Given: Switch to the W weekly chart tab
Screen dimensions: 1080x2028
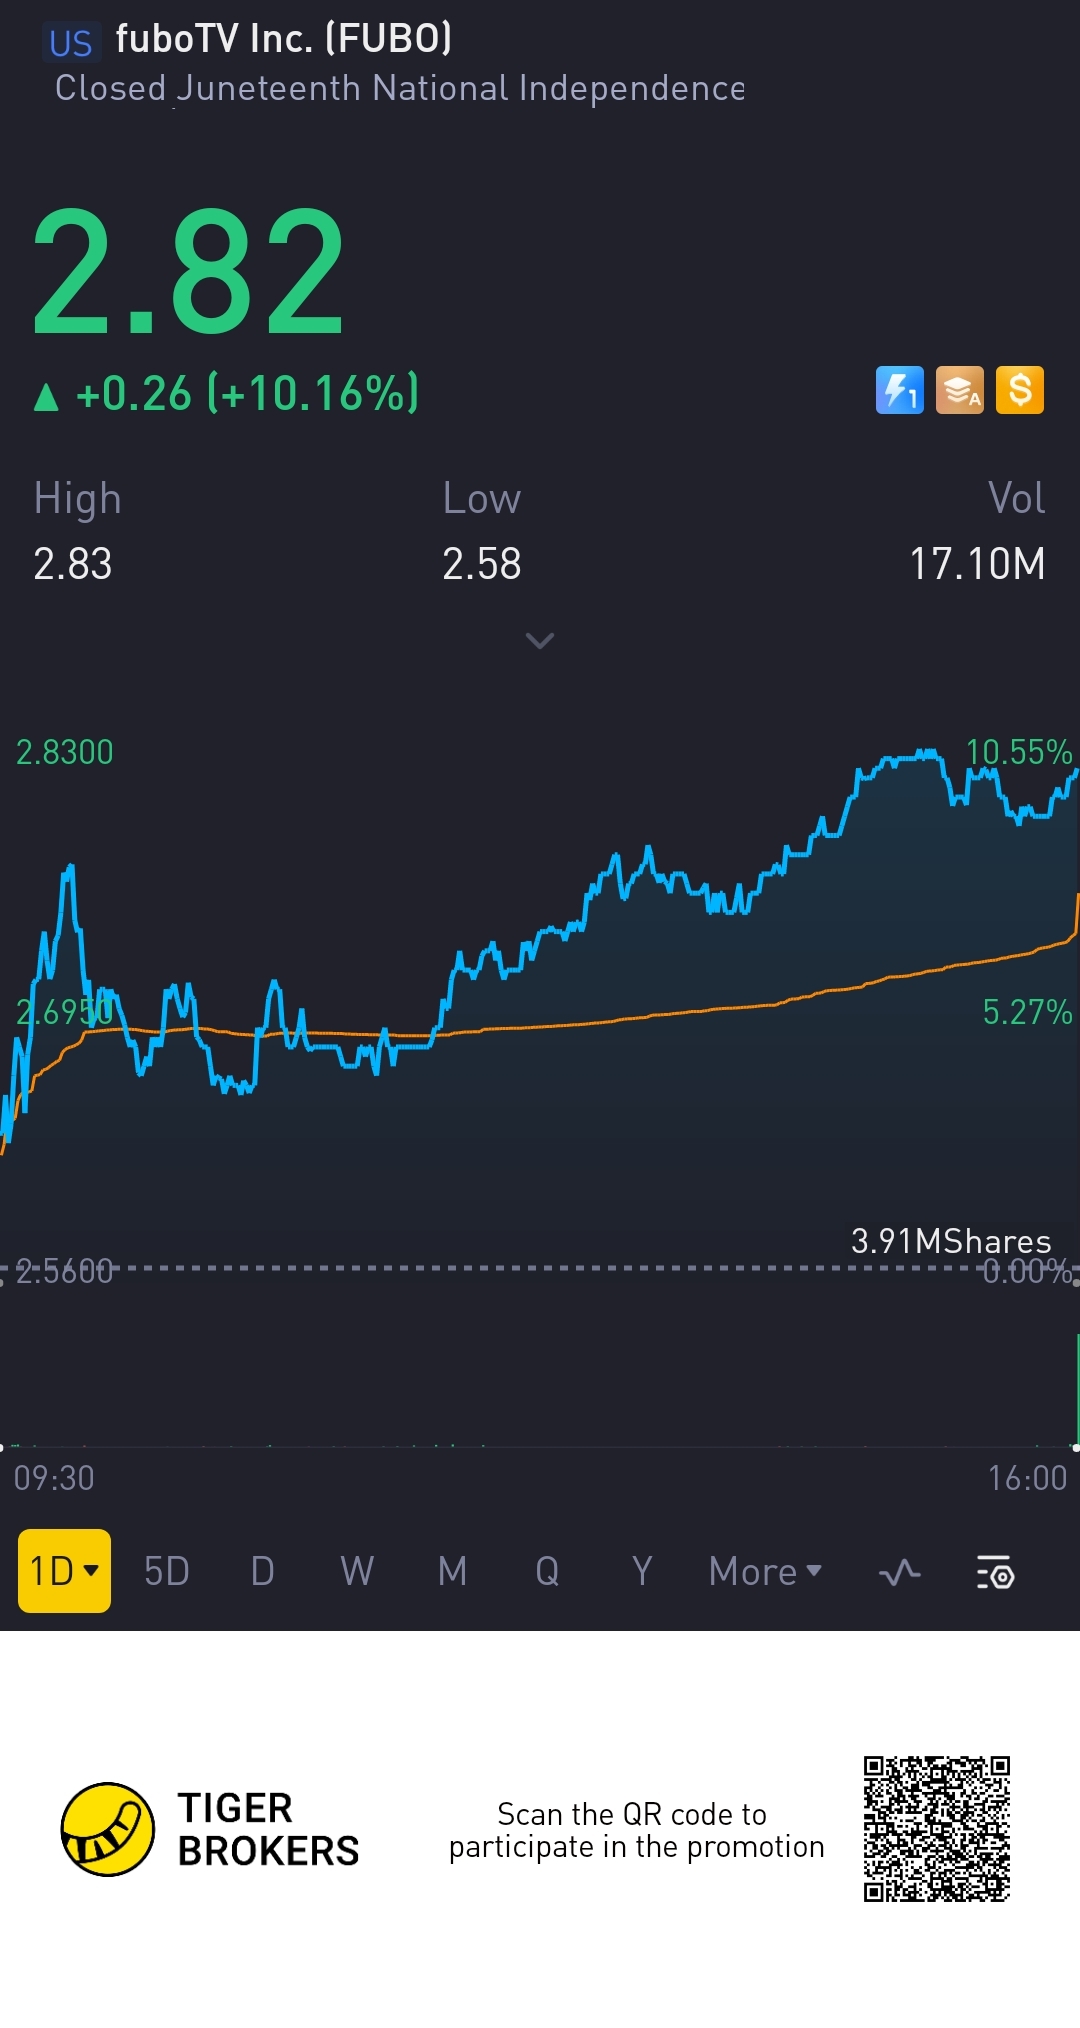Looking at the screenshot, I should pos(357,1571).
